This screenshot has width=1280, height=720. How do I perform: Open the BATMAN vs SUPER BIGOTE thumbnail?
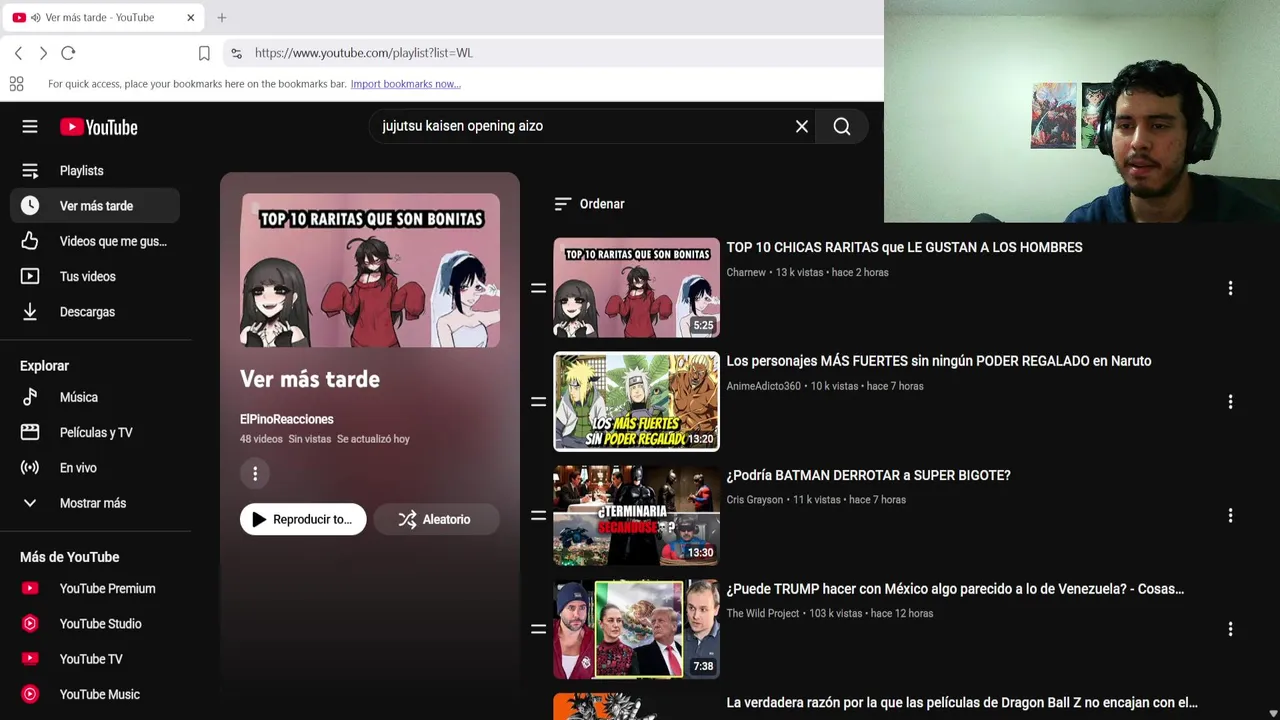click(x=636, y=516)
